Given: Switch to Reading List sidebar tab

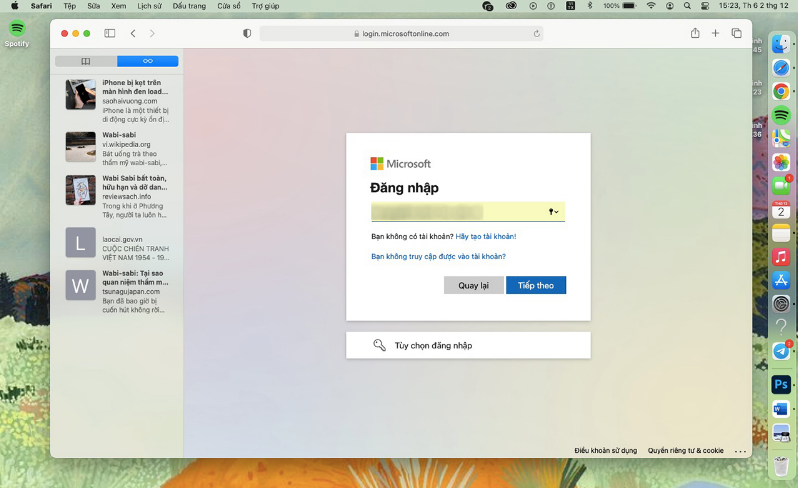Looking at the screenshot, I should coord(147,61).
